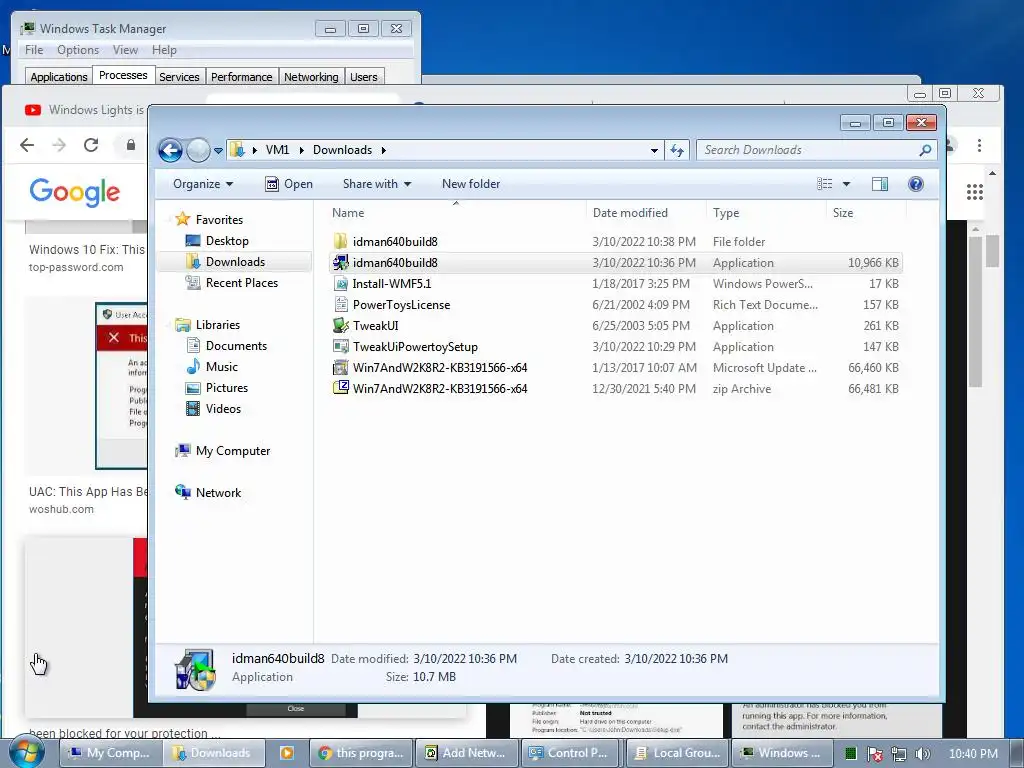The width and height of the screenshot is (1024, 768).
Task: Click the volume speaker tray icon
Action: (922, 754)
